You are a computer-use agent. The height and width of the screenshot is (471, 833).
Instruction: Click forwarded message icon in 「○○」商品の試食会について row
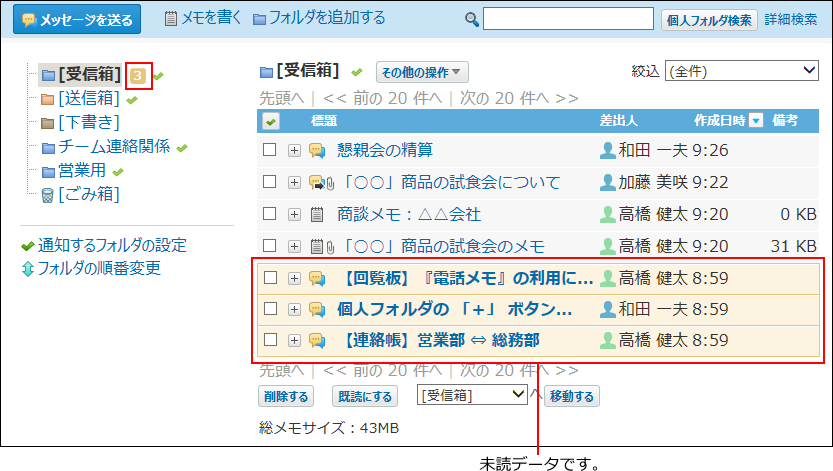pyautogui.click(x=317, y=183)
